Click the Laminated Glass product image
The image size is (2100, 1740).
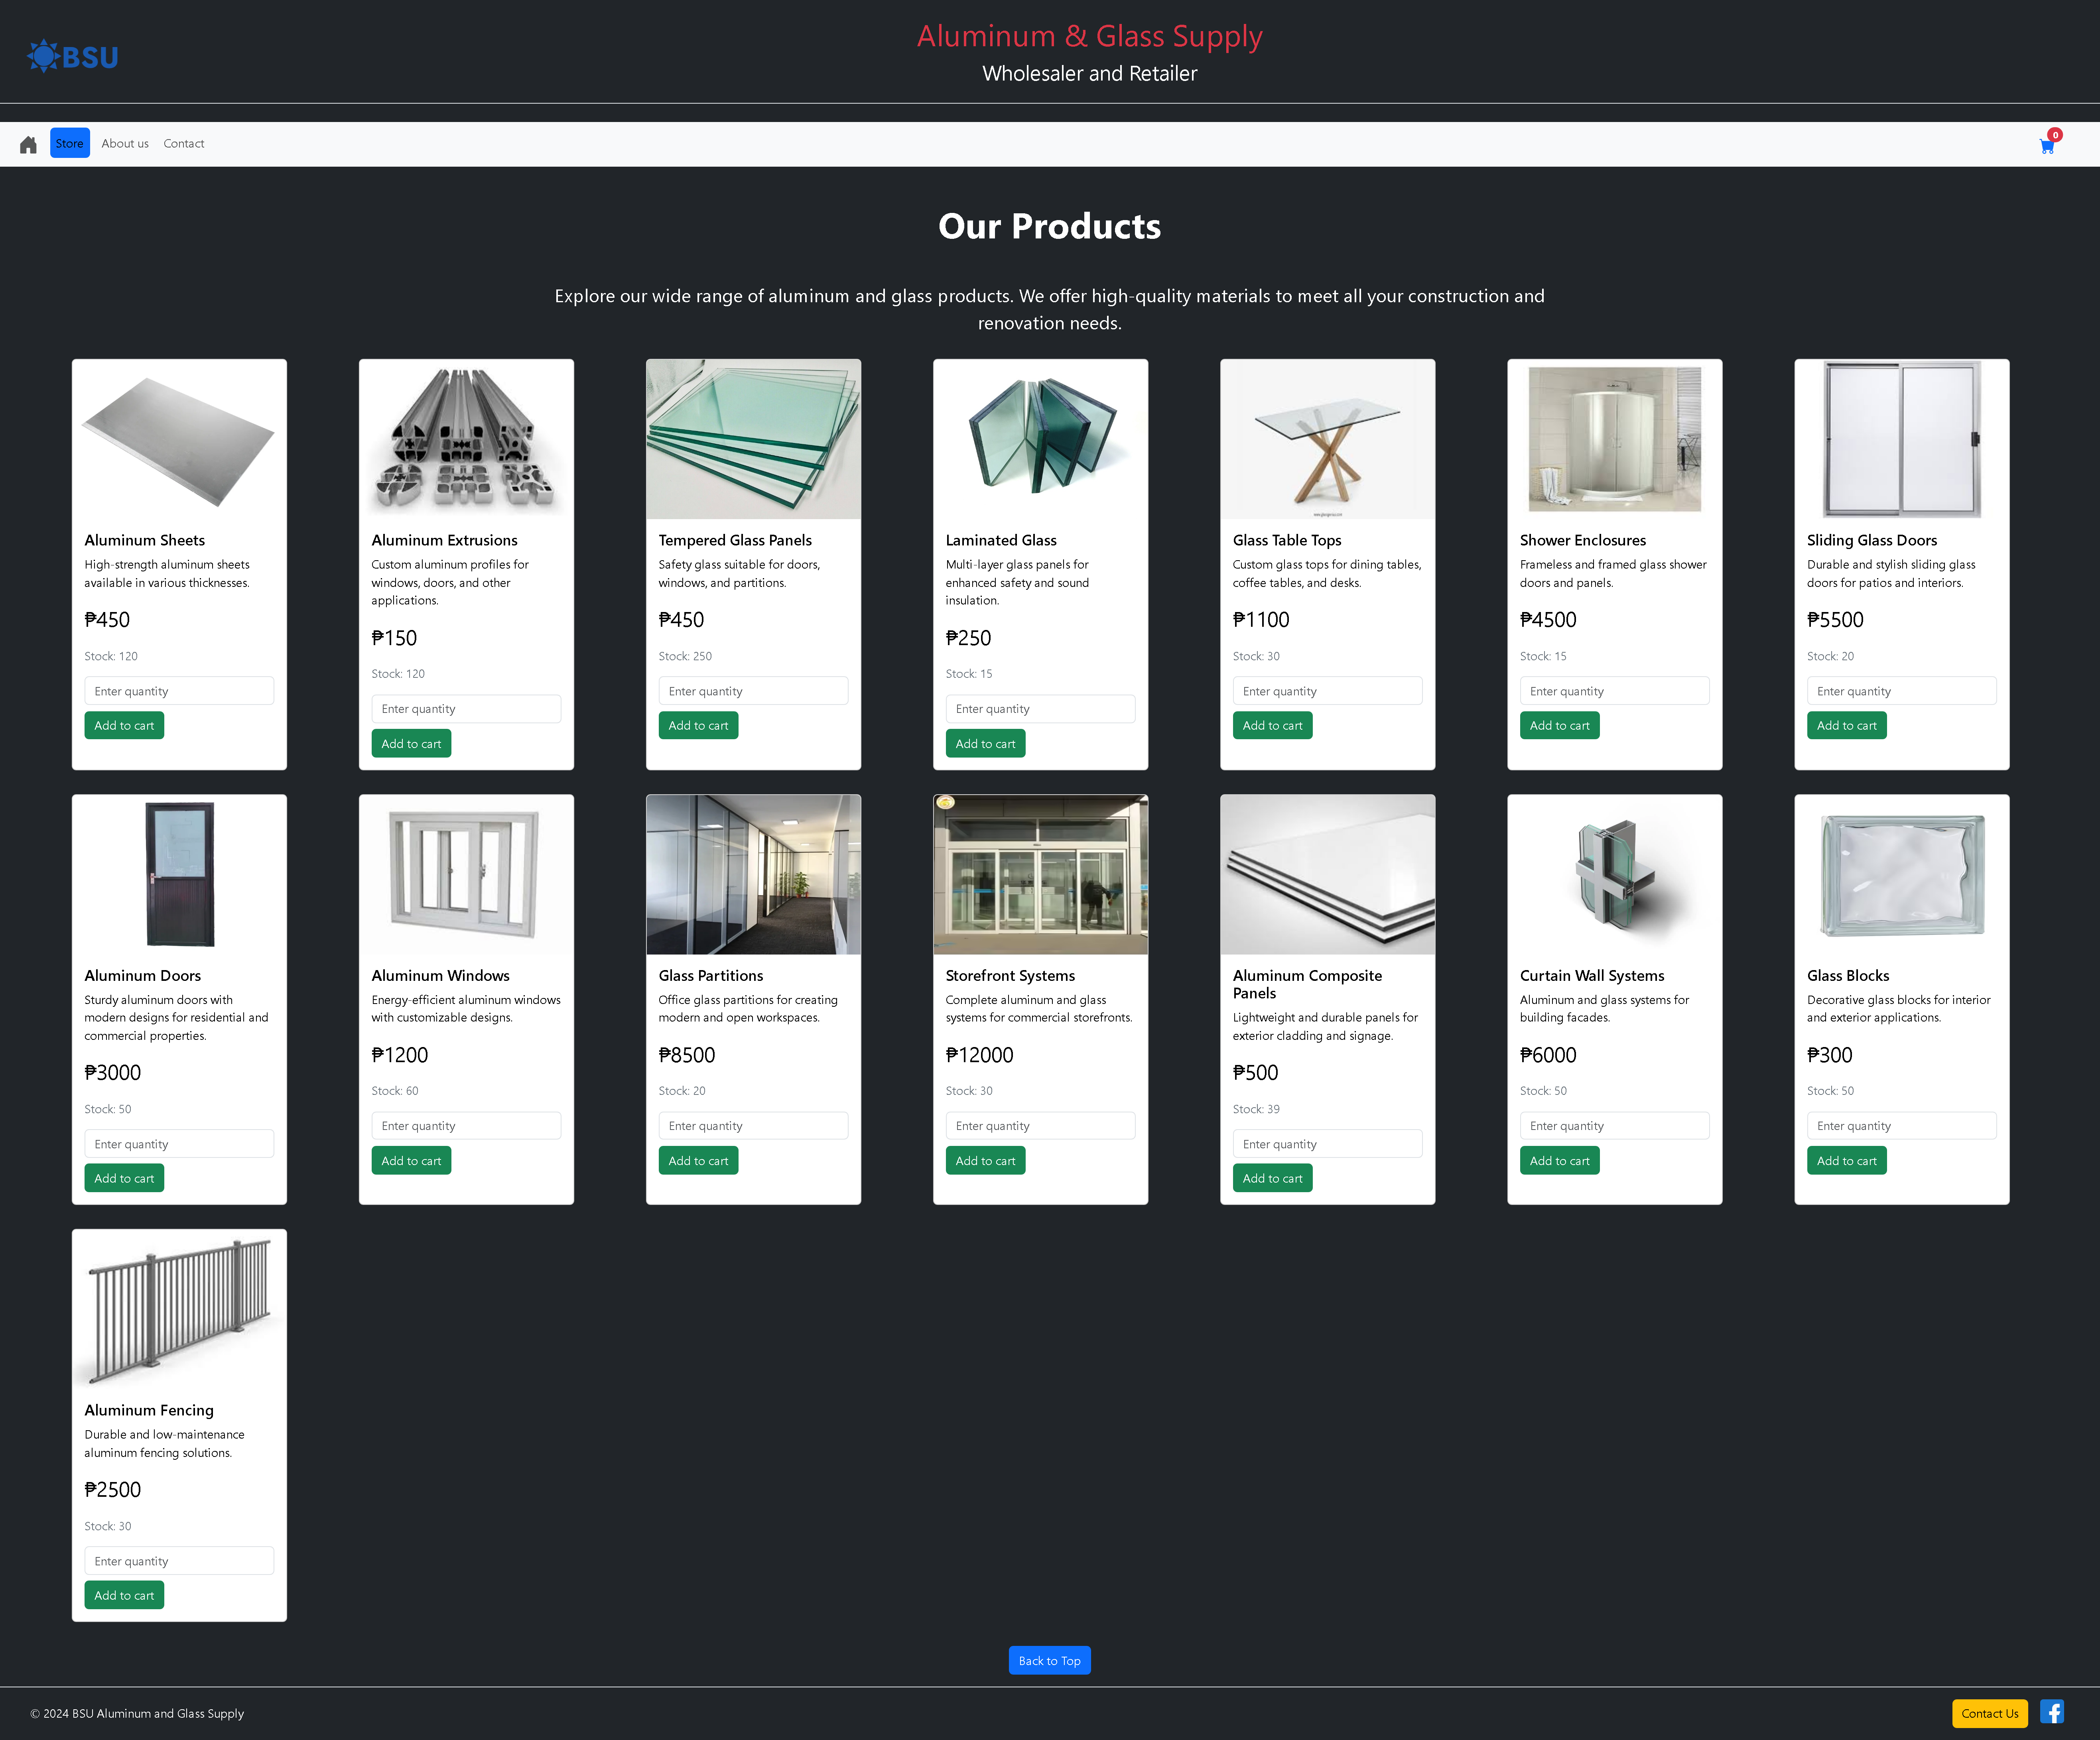pos(1040,439)
